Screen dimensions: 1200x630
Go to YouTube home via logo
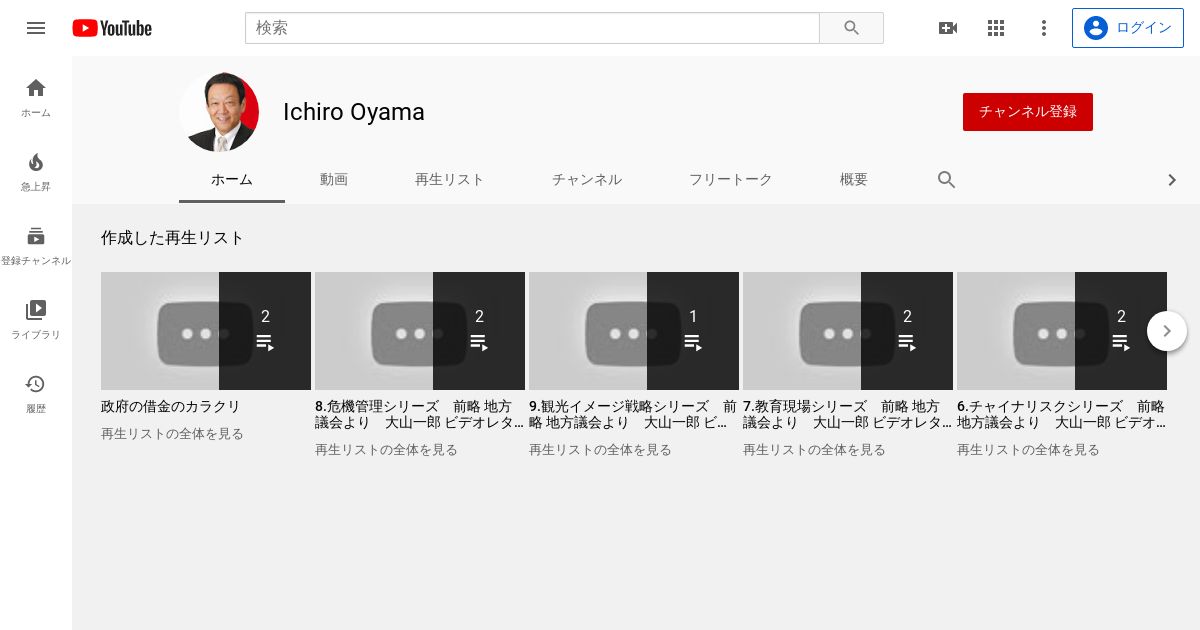(x=112, y=28)
